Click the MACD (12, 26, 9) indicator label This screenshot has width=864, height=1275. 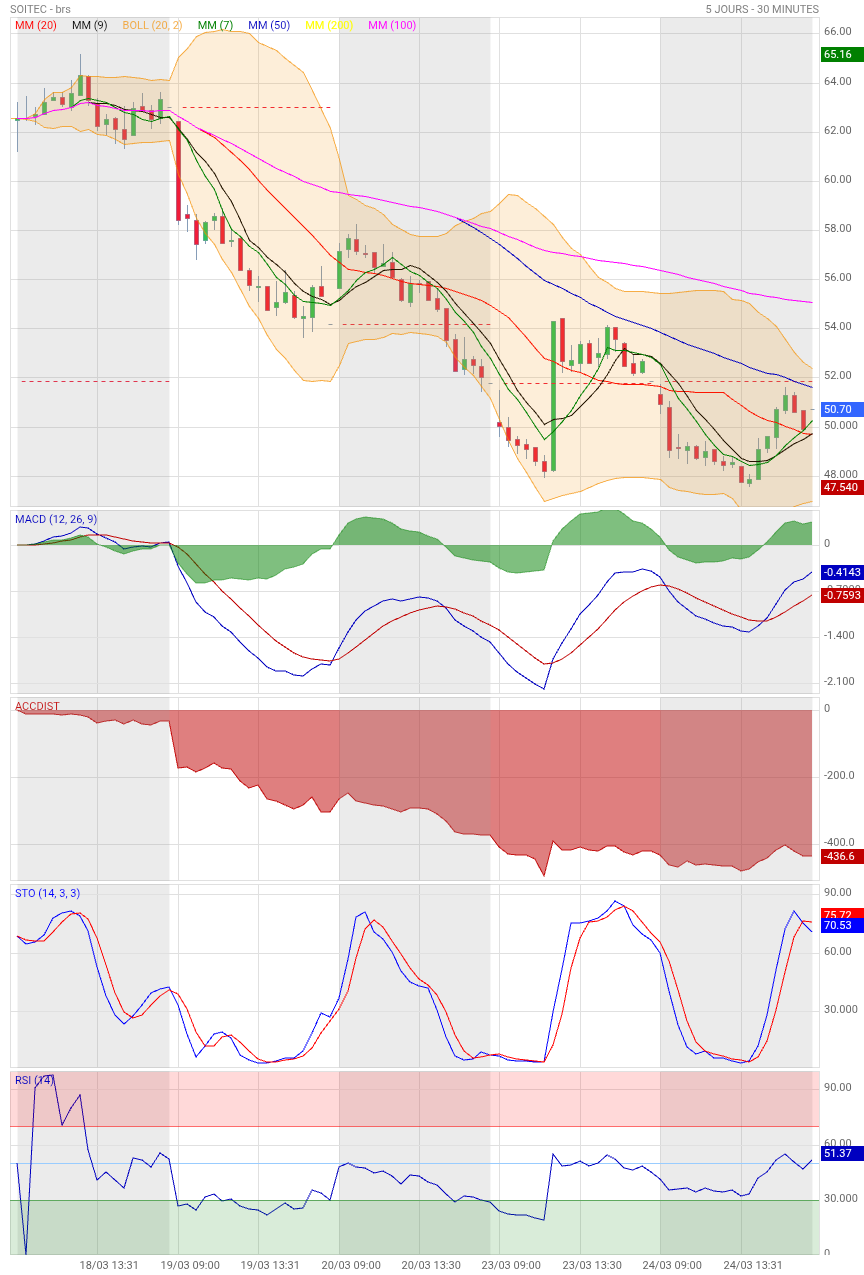point(56,519)
